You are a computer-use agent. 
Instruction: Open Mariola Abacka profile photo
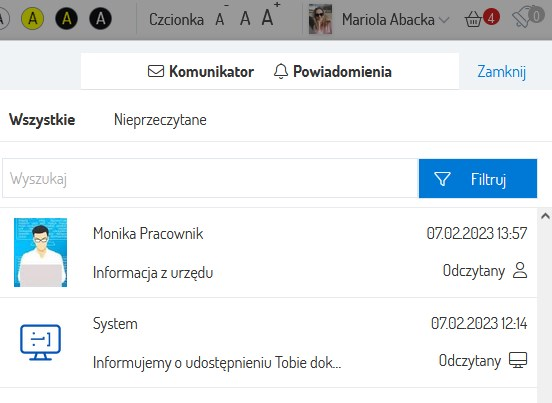click(320, 19)
